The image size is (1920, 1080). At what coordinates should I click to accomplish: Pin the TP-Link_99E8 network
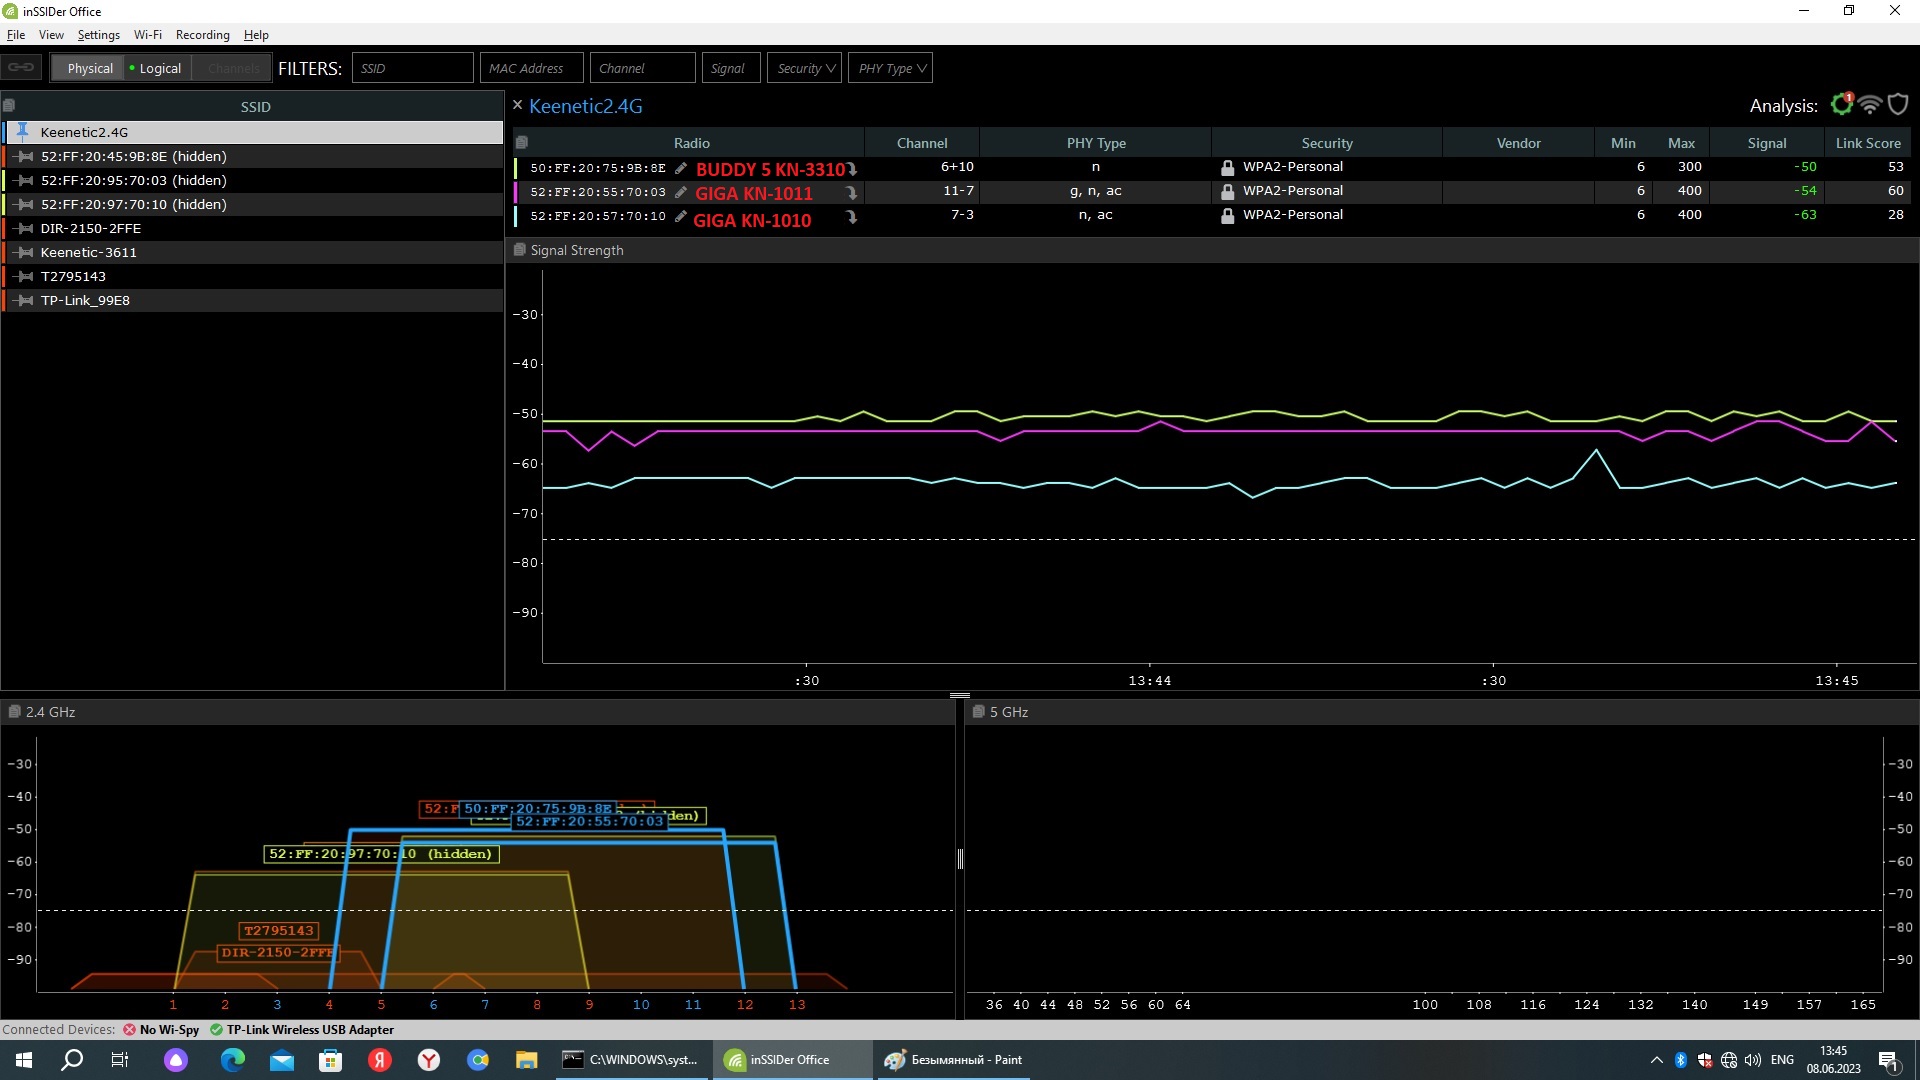[25, 300]
